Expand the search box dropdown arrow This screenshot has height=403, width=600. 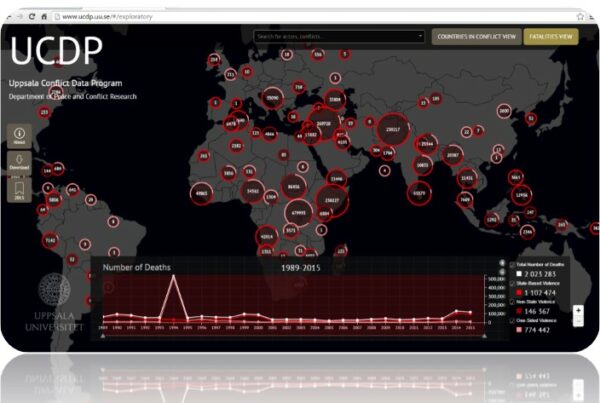pyautogui.click(x=420, y=36)
